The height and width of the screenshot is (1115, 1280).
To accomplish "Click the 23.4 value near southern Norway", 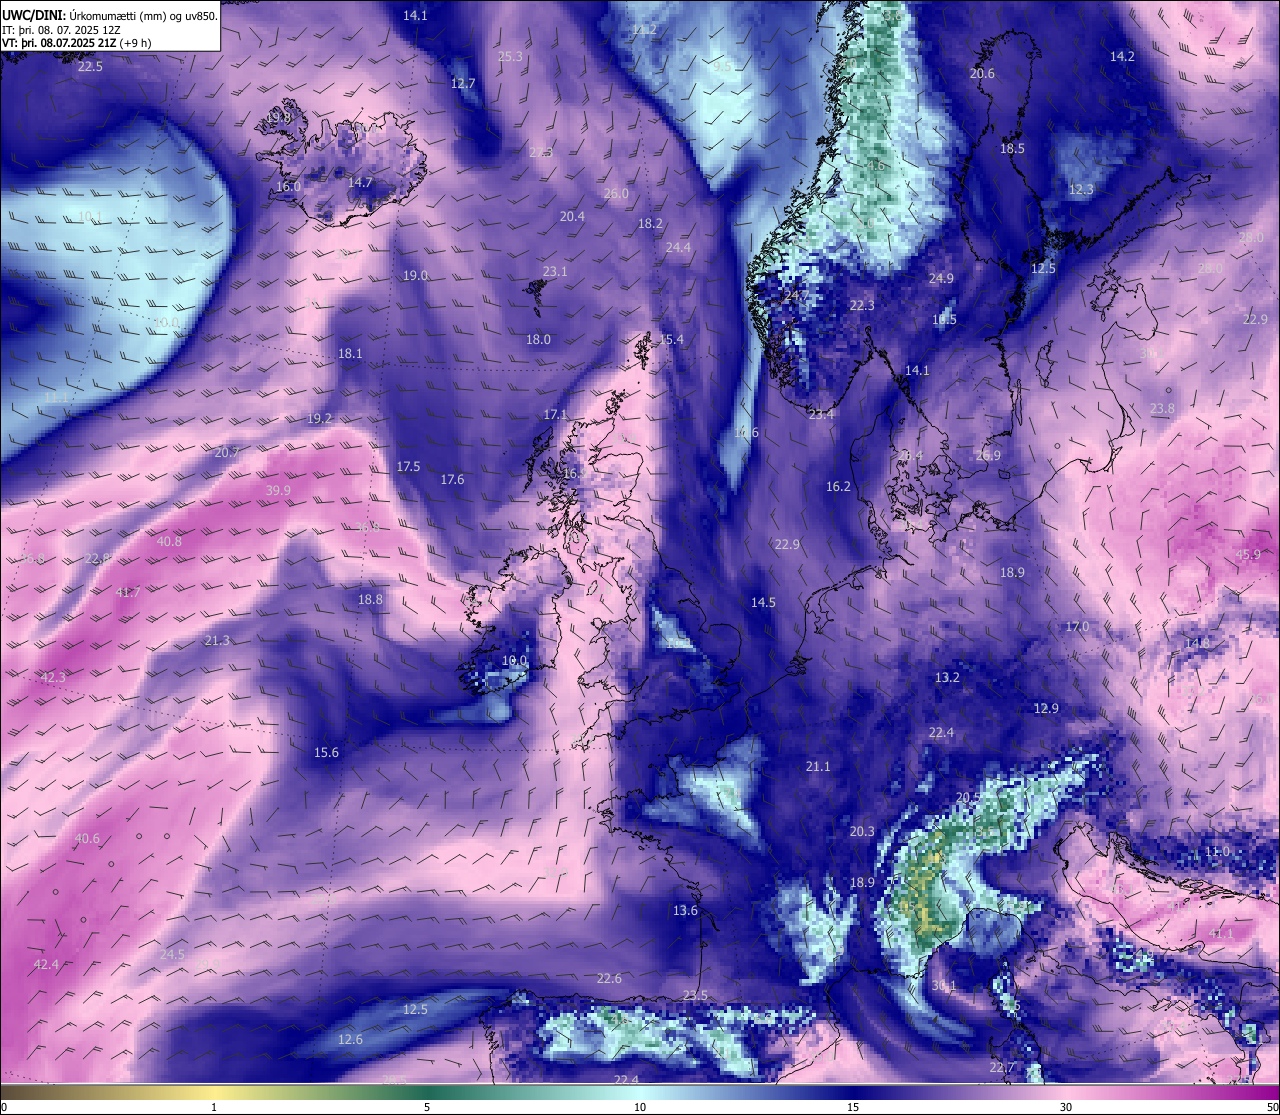I will 821,415.
